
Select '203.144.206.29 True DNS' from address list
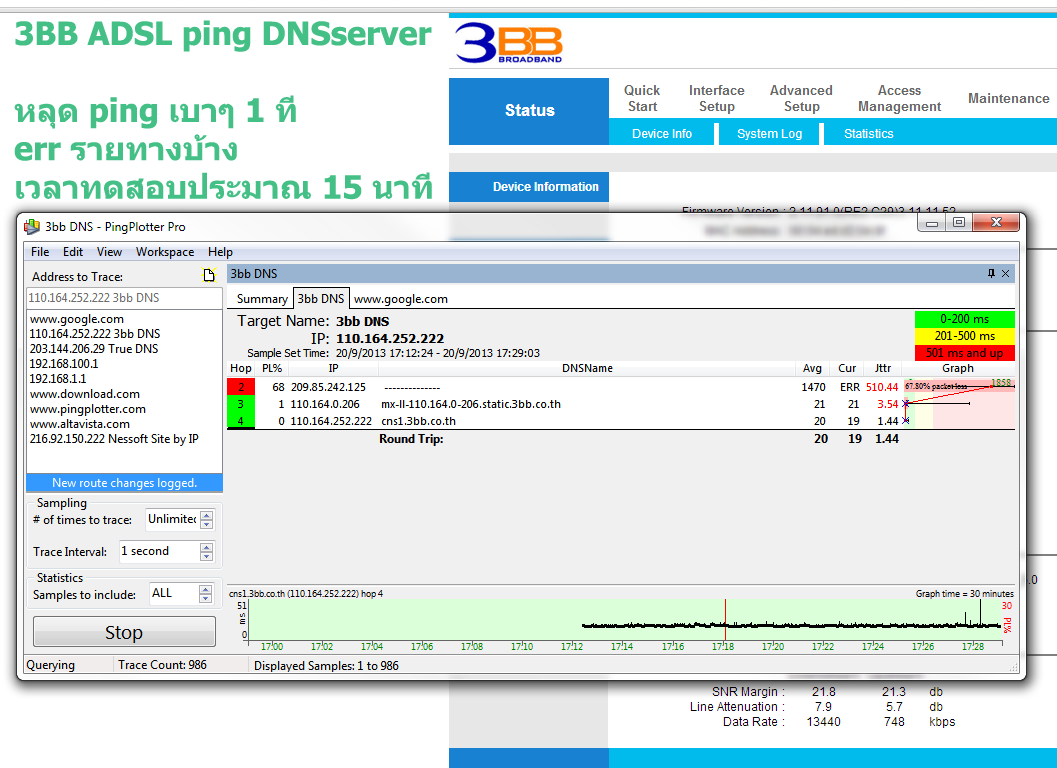94,349
